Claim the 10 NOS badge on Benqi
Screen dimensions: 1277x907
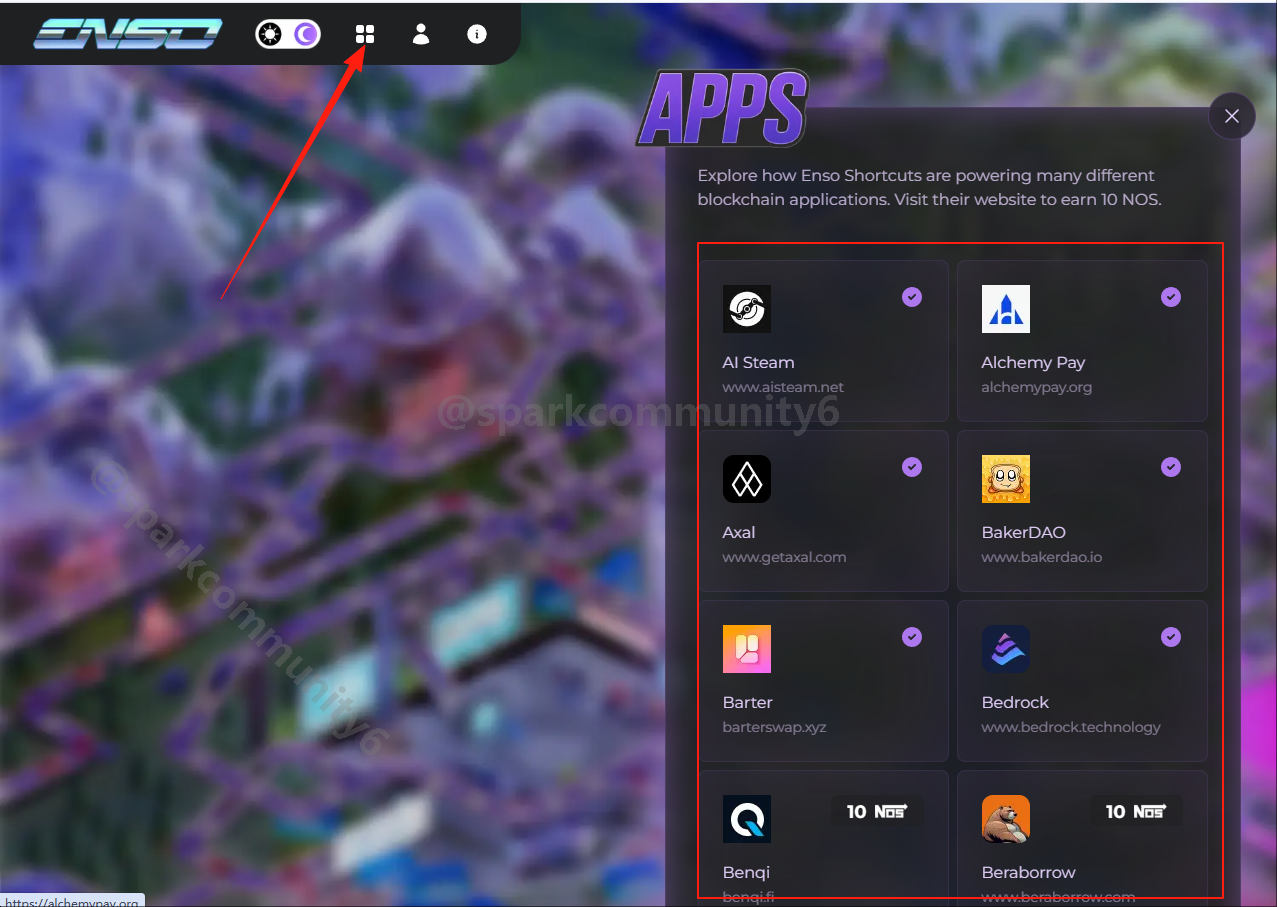(x=877, y=811)
